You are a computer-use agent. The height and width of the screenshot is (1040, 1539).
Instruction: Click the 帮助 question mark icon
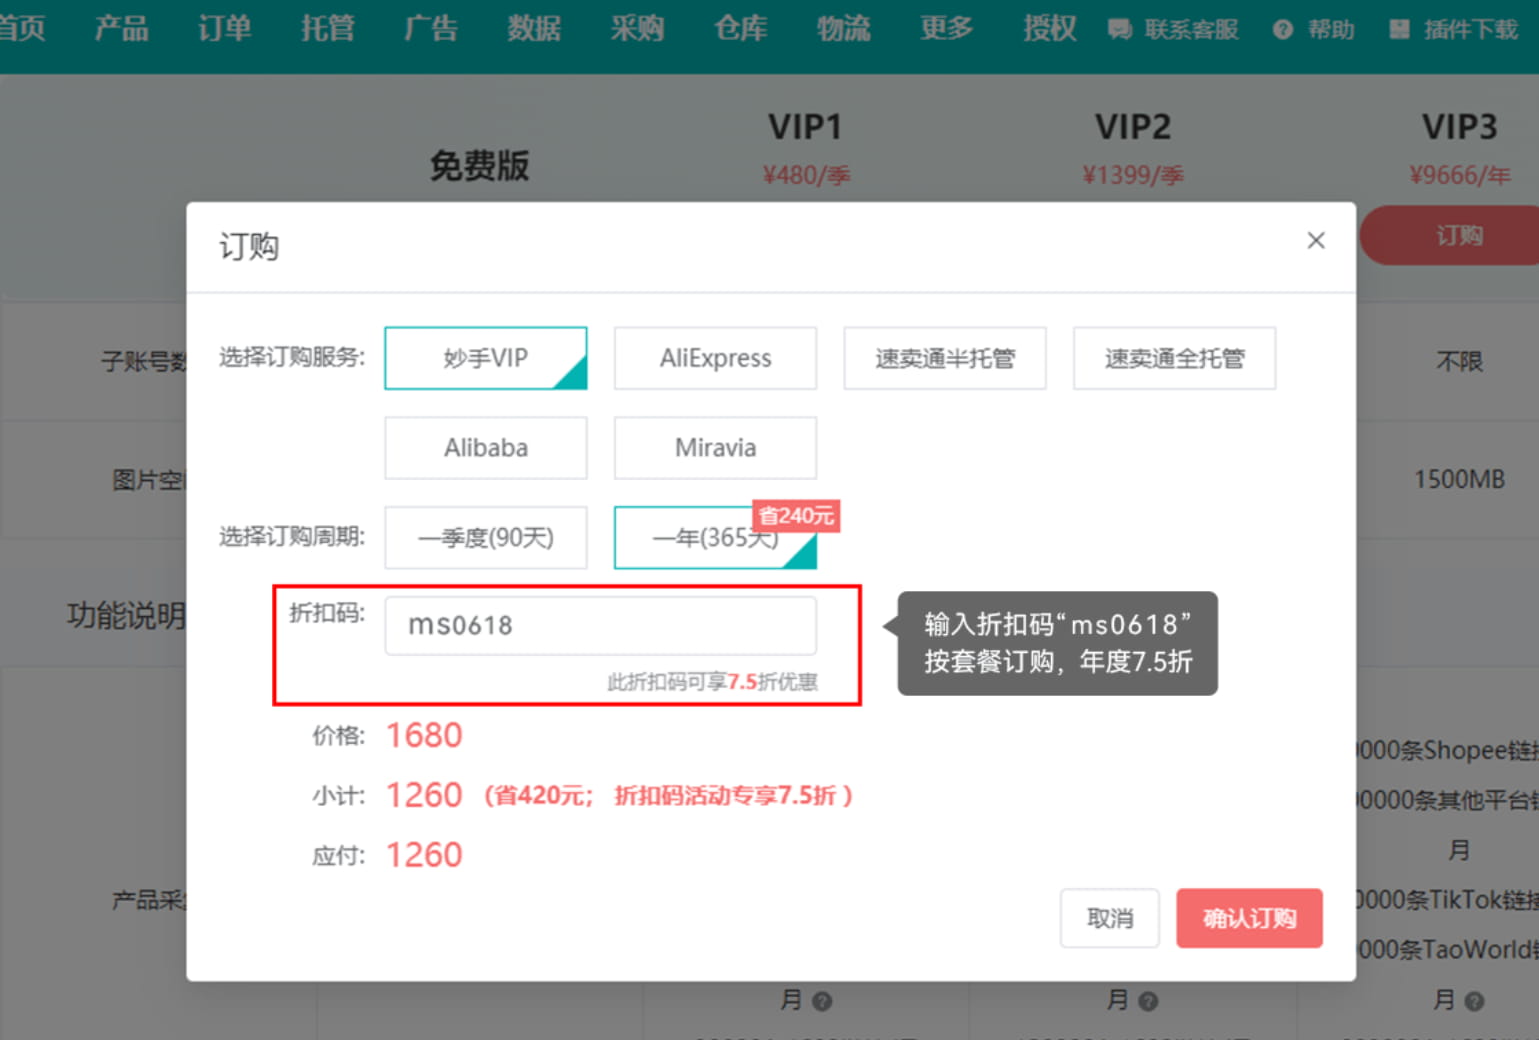pos(1283,30)
